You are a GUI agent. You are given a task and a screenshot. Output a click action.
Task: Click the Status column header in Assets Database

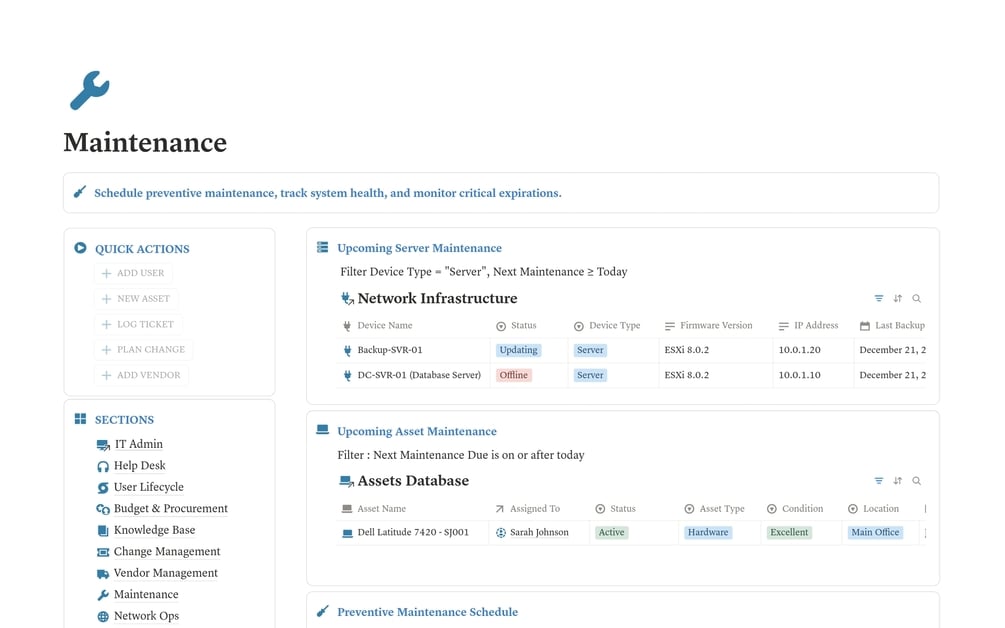[x=622, y=508]
